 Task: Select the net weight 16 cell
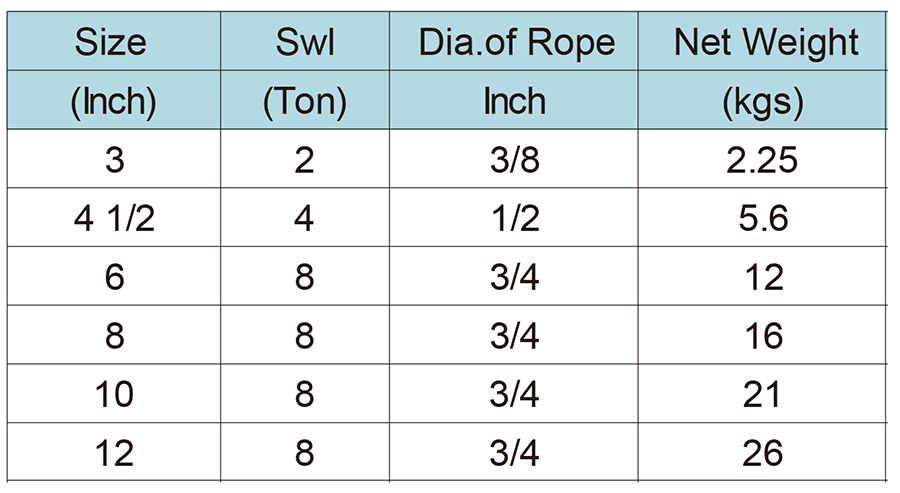(x=762, y=335)
